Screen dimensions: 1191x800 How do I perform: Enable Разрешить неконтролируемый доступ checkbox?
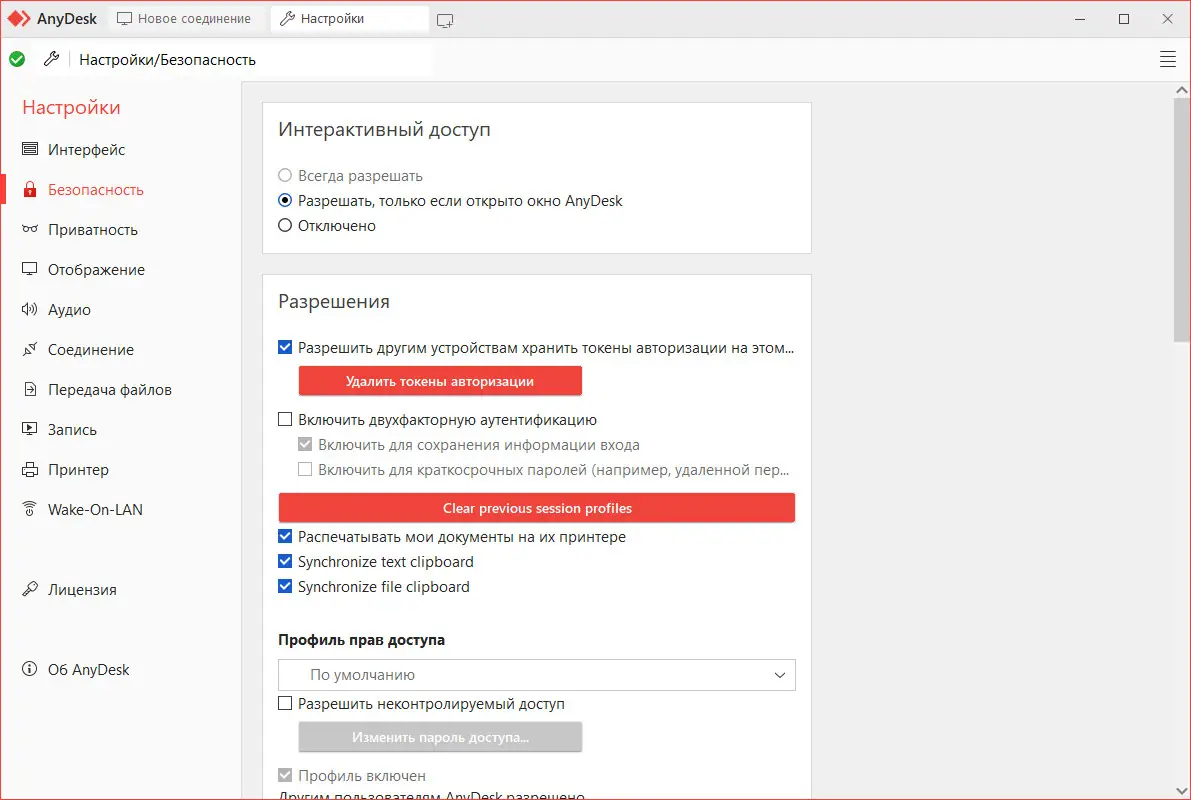(285, 704)
